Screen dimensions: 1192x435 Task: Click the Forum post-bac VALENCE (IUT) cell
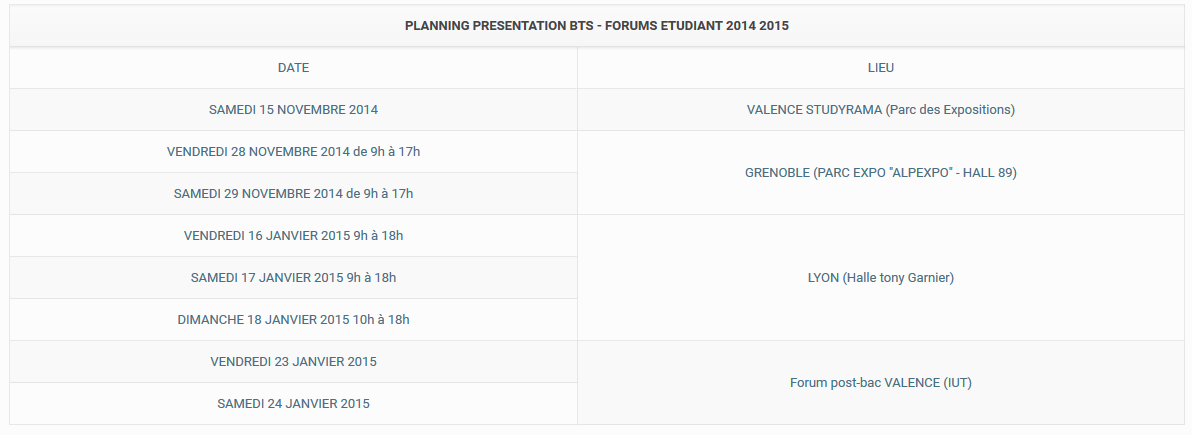click(x=880, y=383)
